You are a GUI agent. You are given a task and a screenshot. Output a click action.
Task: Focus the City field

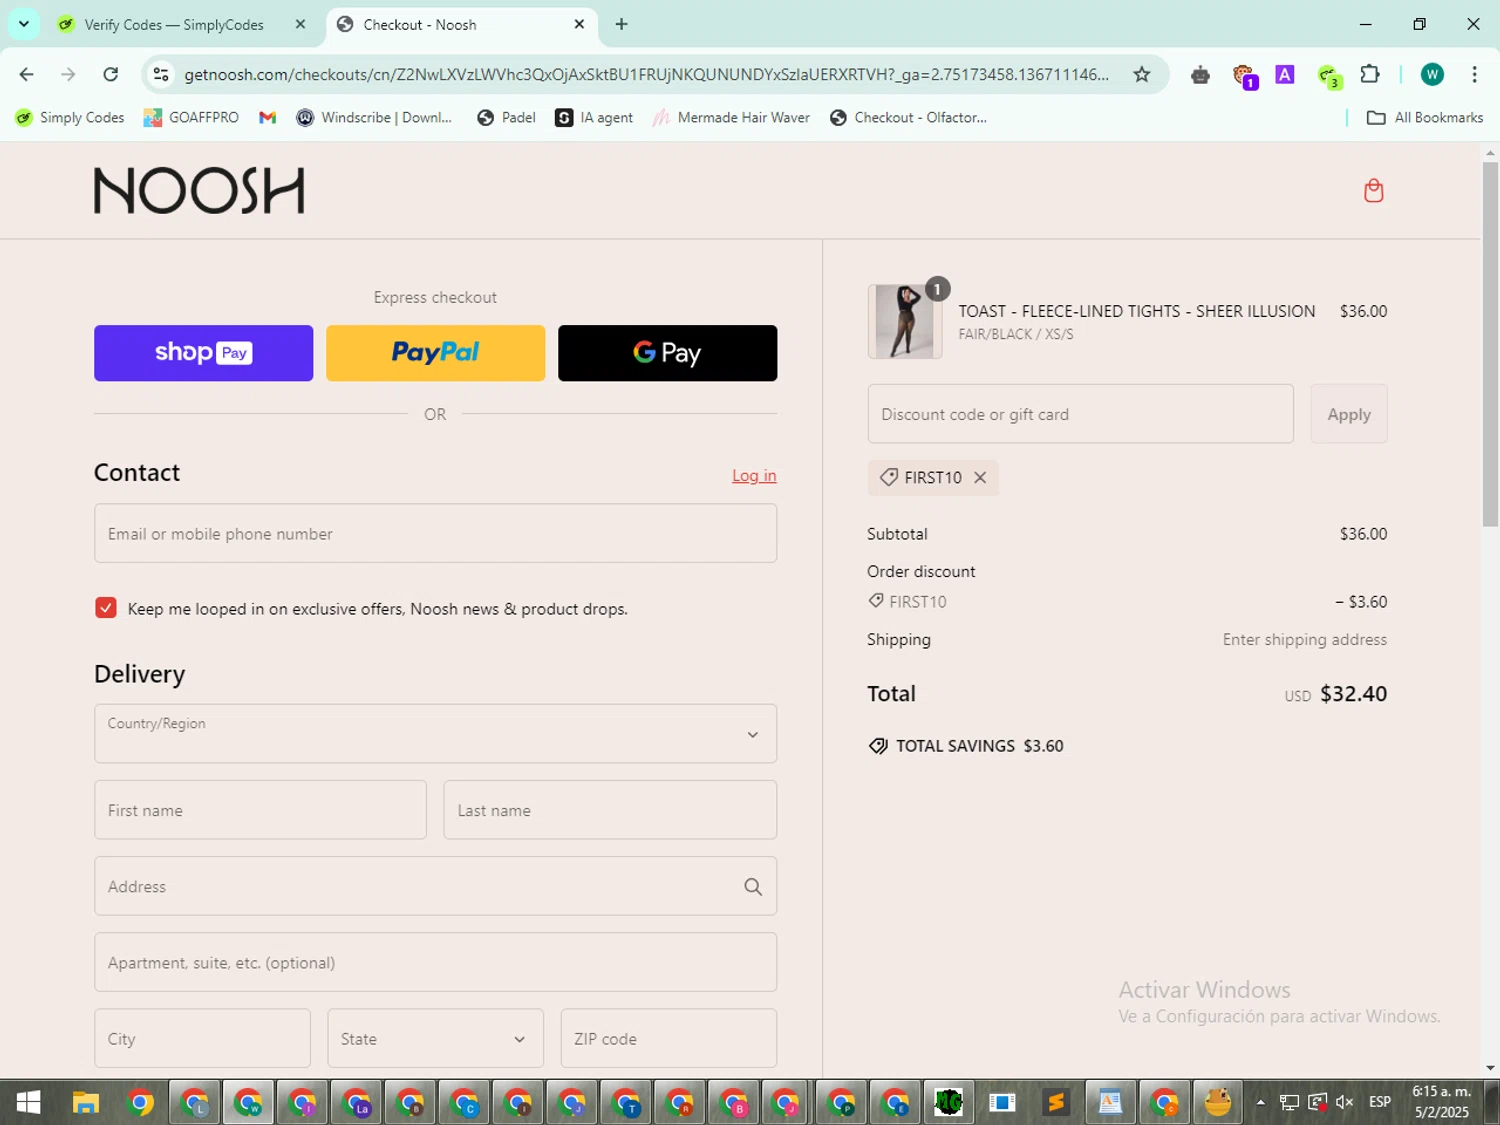click(x=202, y=1038)
